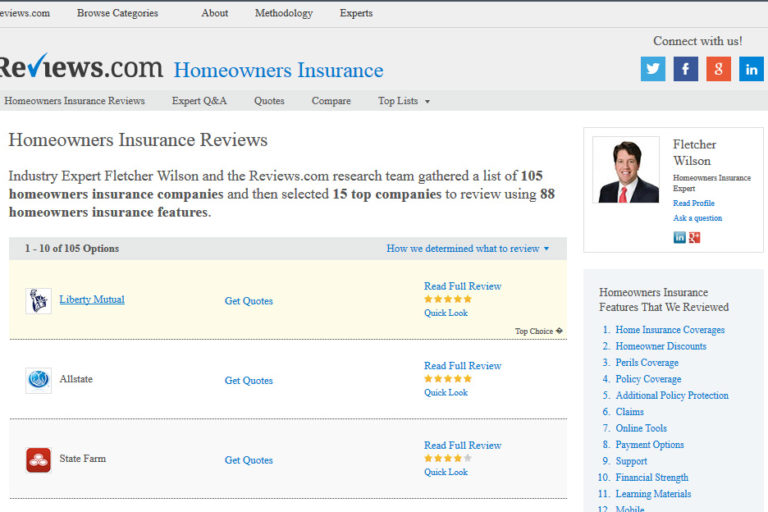Open Claims feature link

coord(629,412)
